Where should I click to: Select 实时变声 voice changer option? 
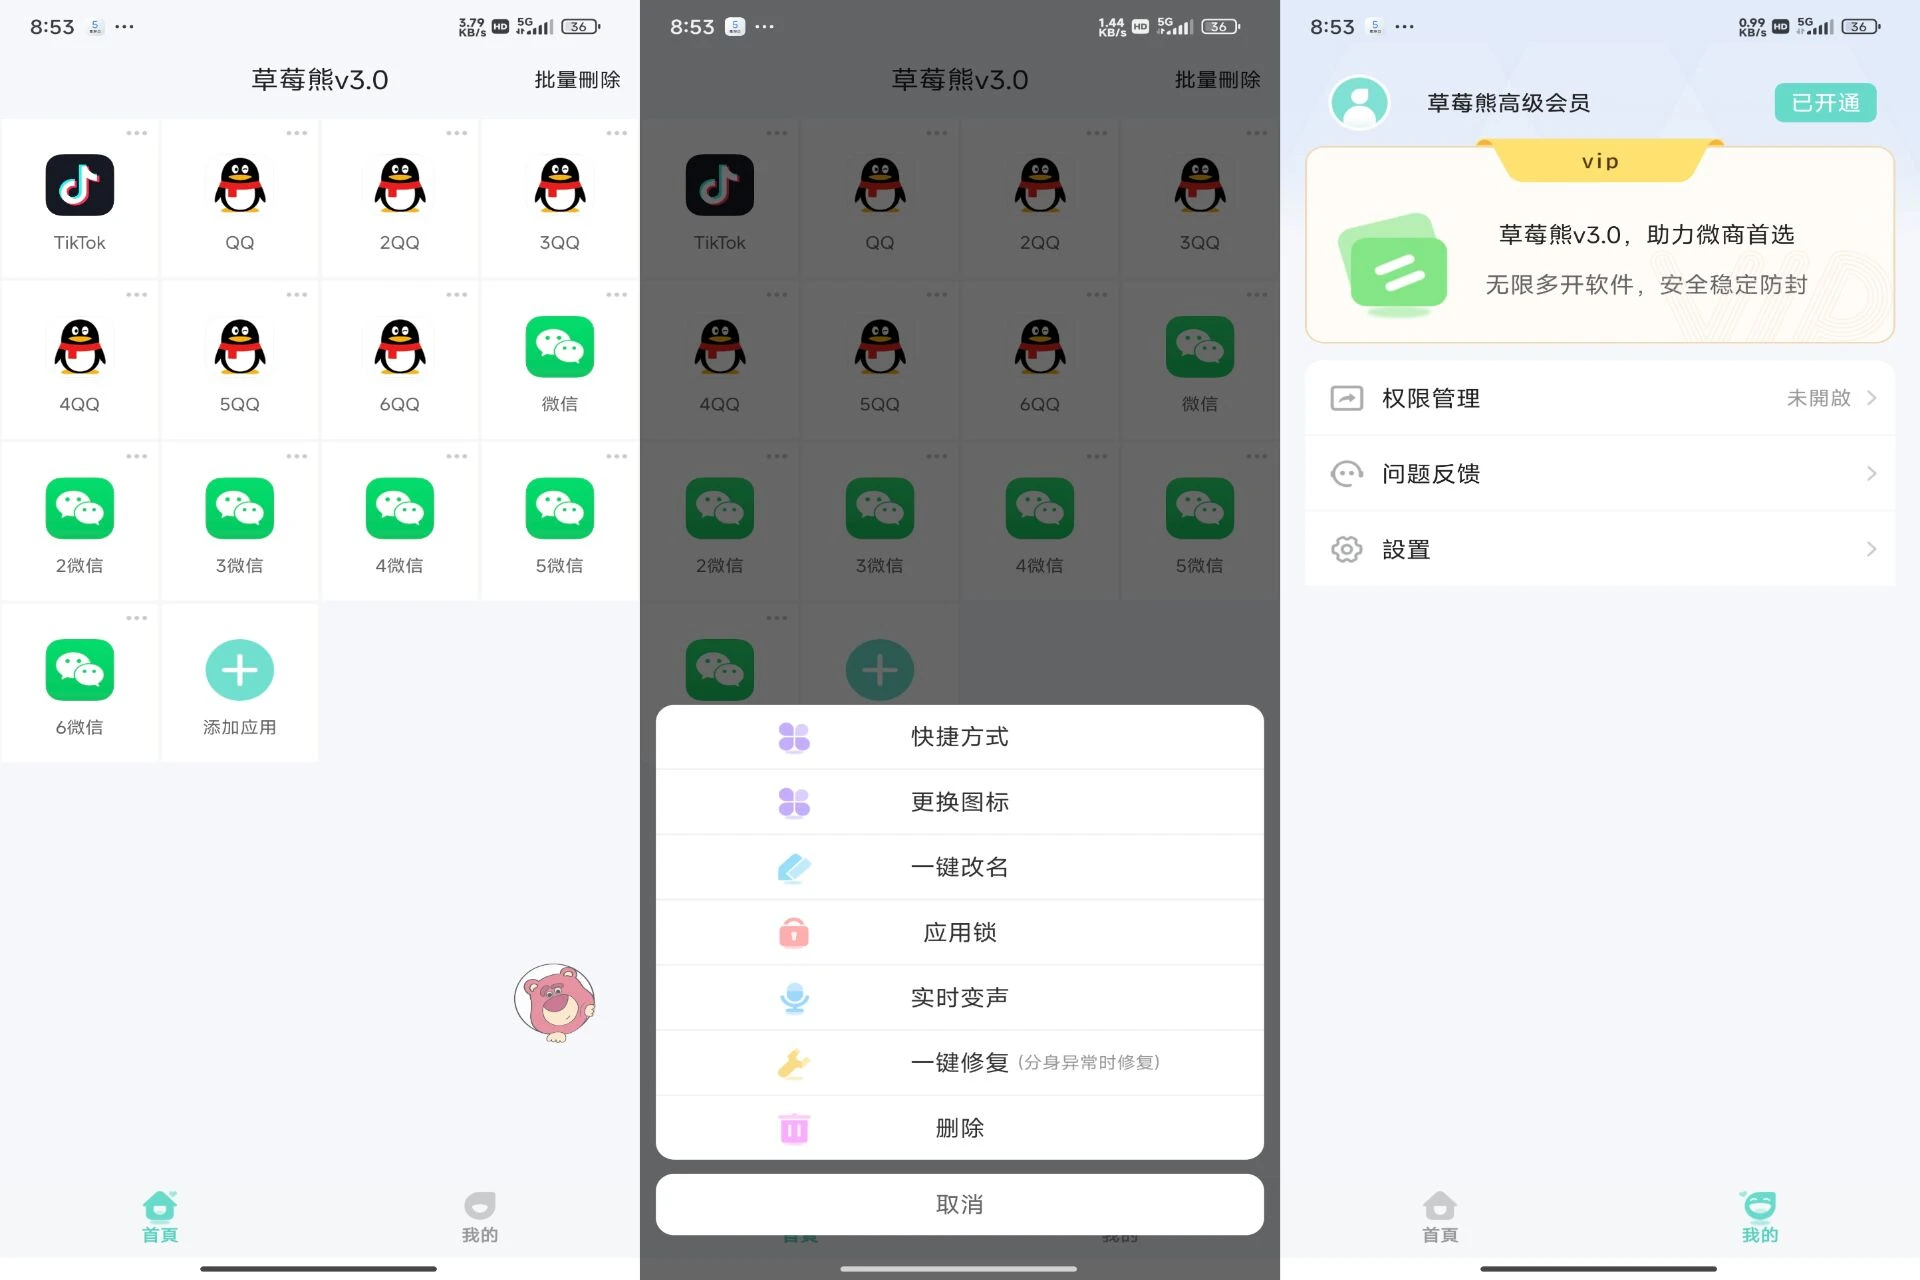tap(960, 996)
